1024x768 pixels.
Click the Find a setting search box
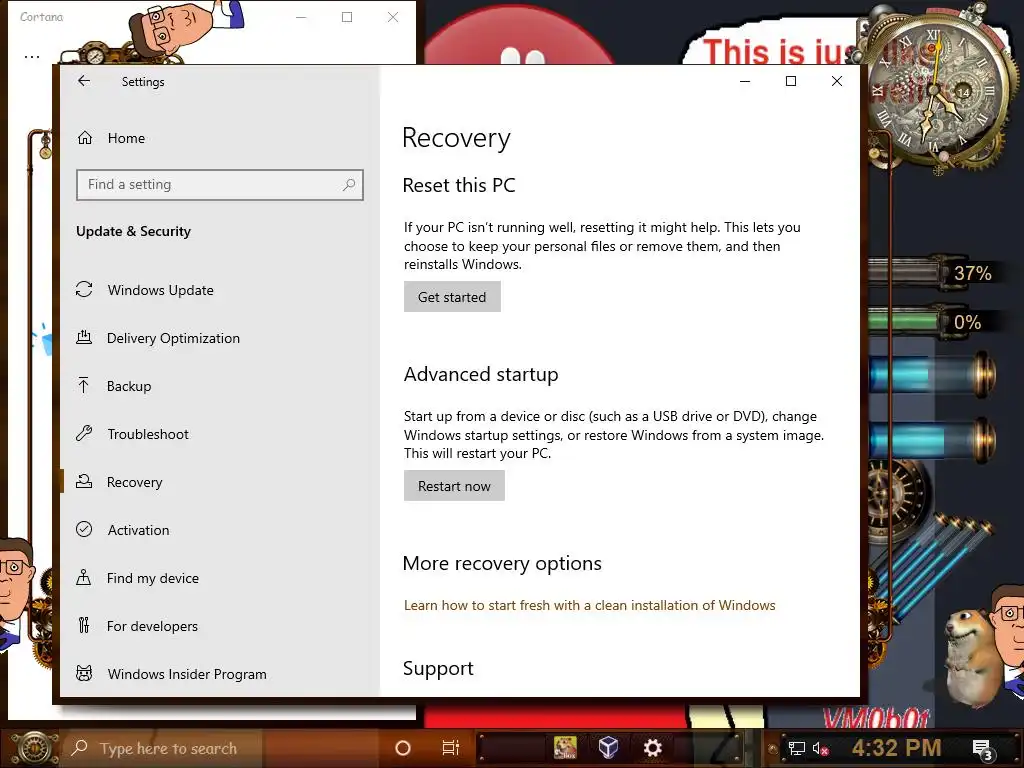219,185
